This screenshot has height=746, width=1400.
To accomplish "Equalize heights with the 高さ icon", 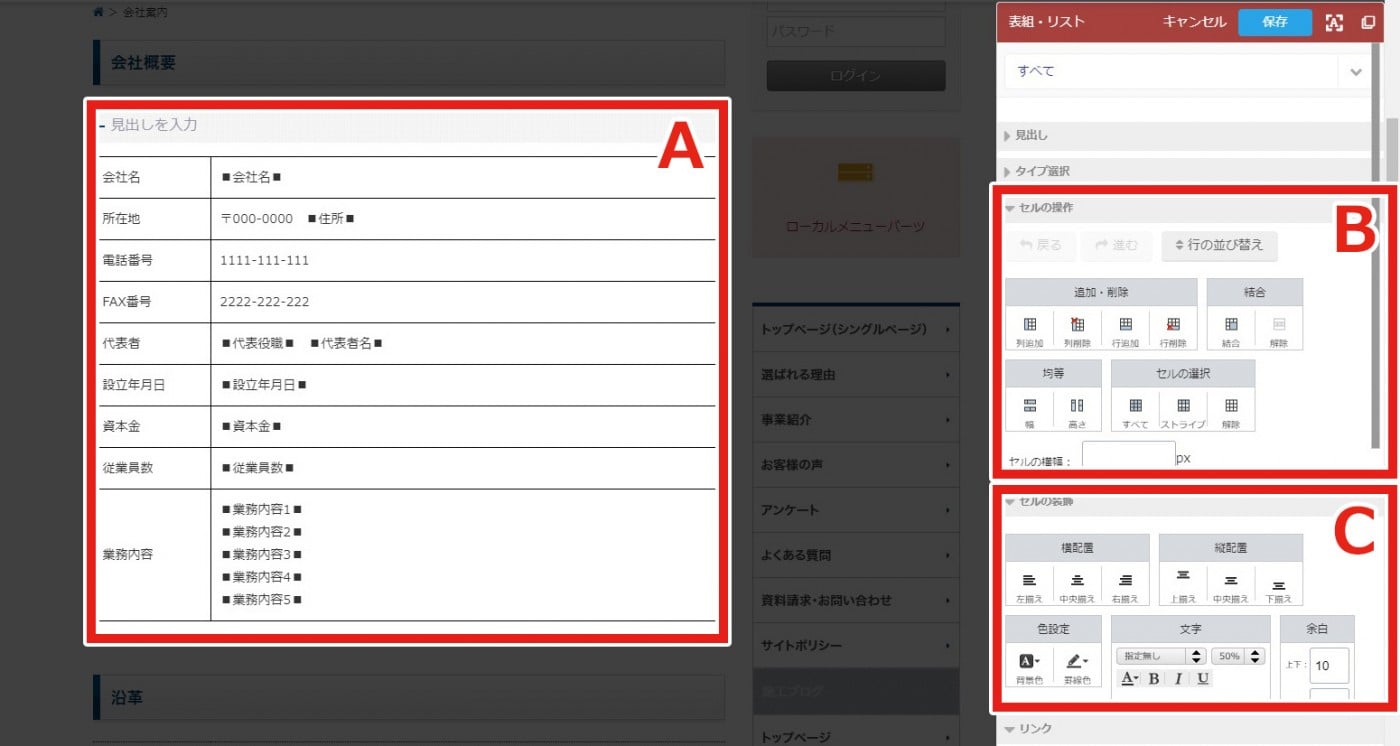I will tap(1077, 406).
